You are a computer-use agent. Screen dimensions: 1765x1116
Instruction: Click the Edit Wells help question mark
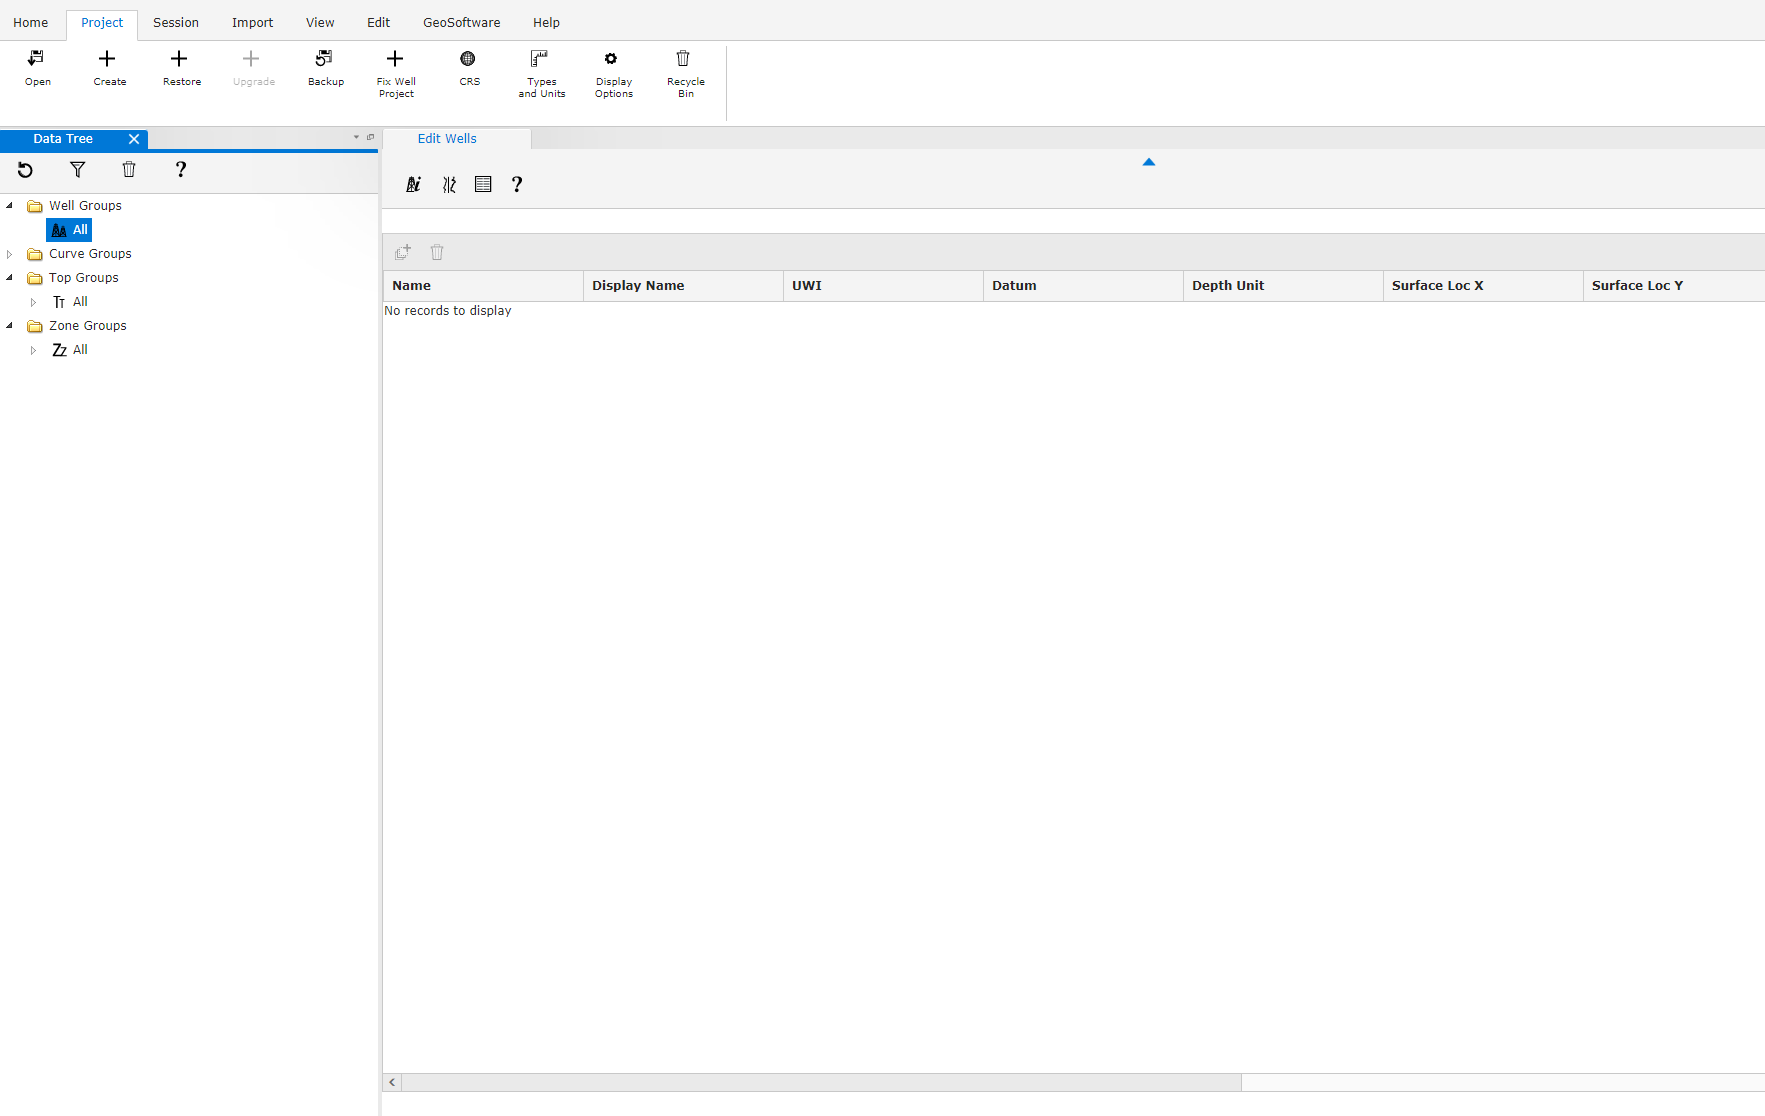pyautogui.click(x=517, y=184)
